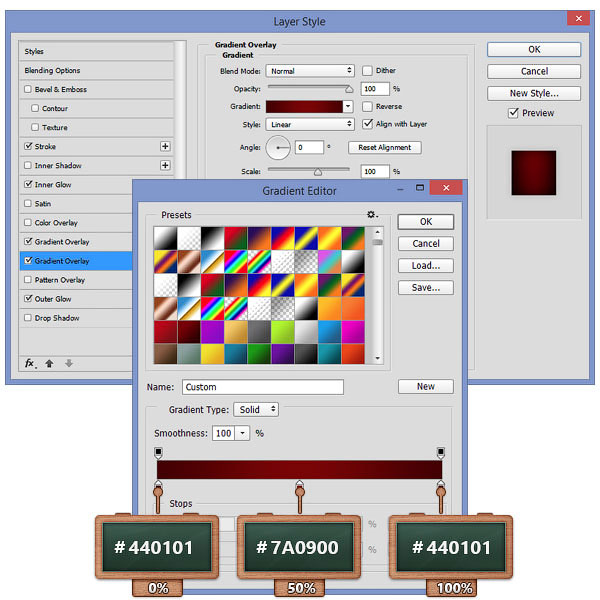
Task: Select the right opacity stop above the gradient bar
Action: pyautogui.click(x=441, y=453)
